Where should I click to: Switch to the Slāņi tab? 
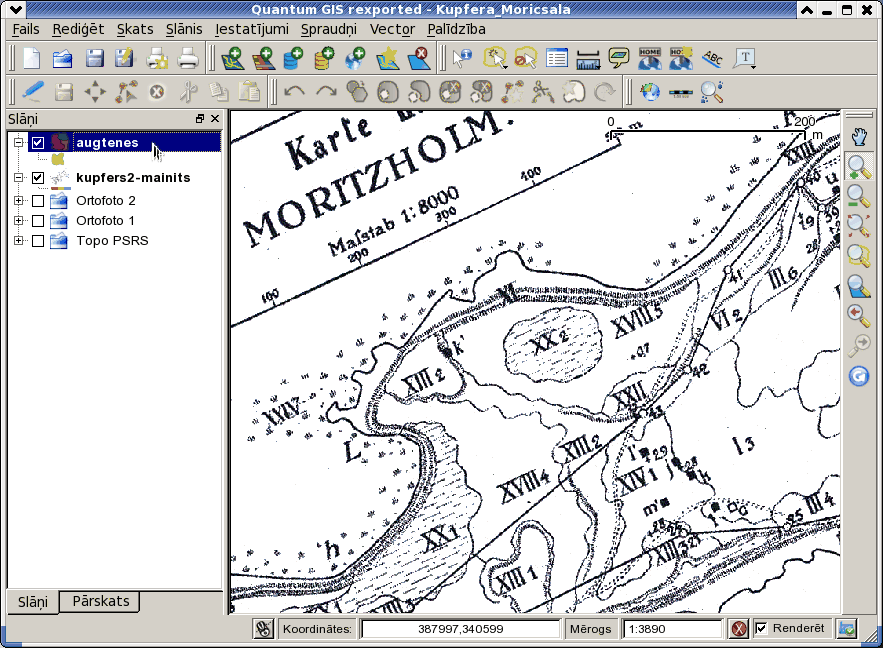coord(33,602)
